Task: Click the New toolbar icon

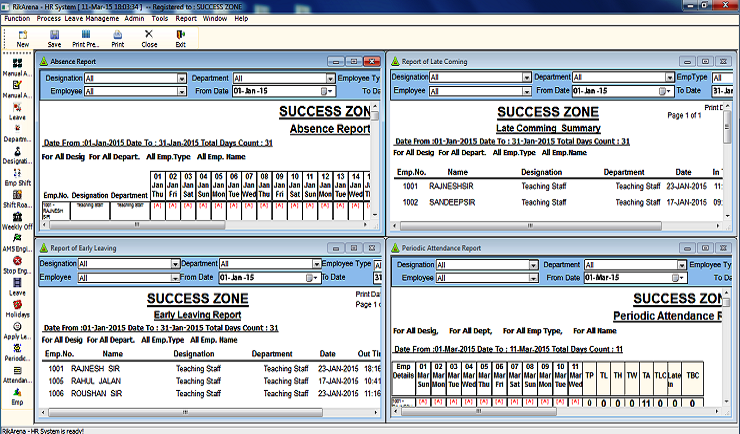Action: coord(22,37)
